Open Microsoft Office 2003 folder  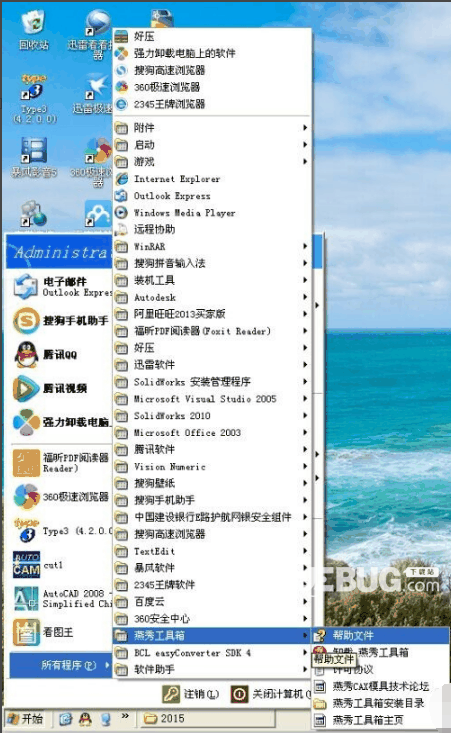[x=213, y=432]
